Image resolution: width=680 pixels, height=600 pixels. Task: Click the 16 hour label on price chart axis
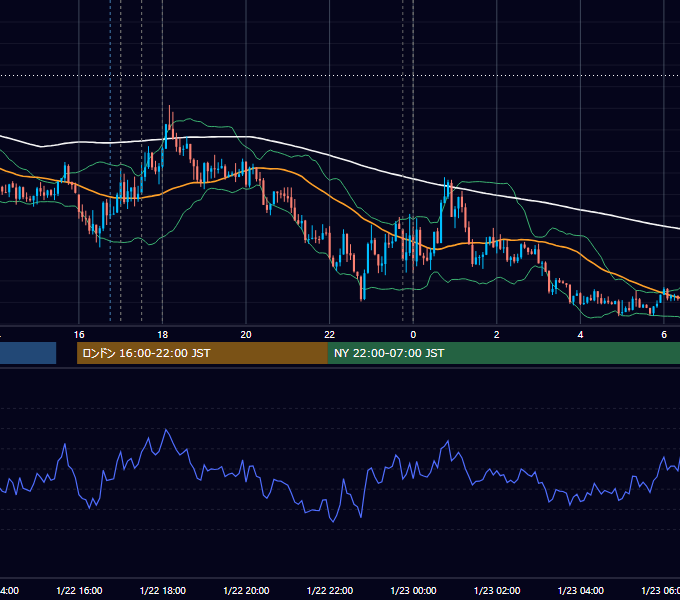click(79, 335)
